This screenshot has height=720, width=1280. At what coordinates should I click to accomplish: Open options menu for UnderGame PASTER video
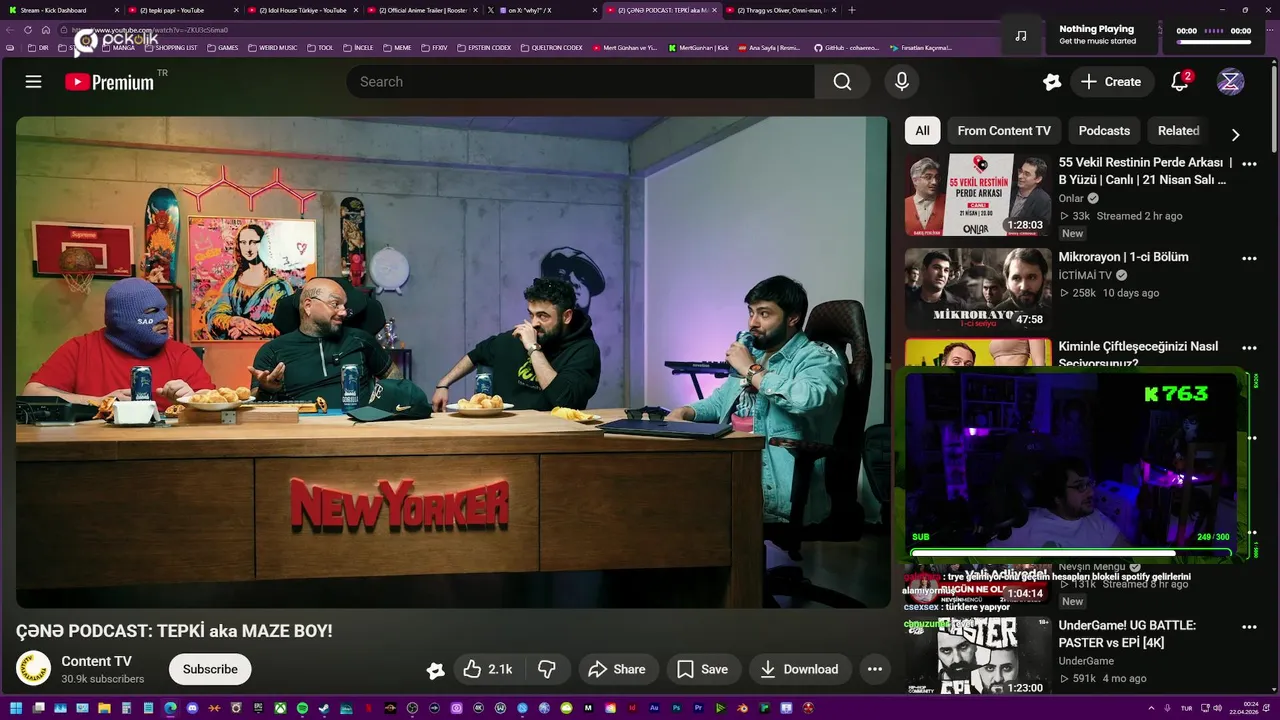[x=1249, y=627]
